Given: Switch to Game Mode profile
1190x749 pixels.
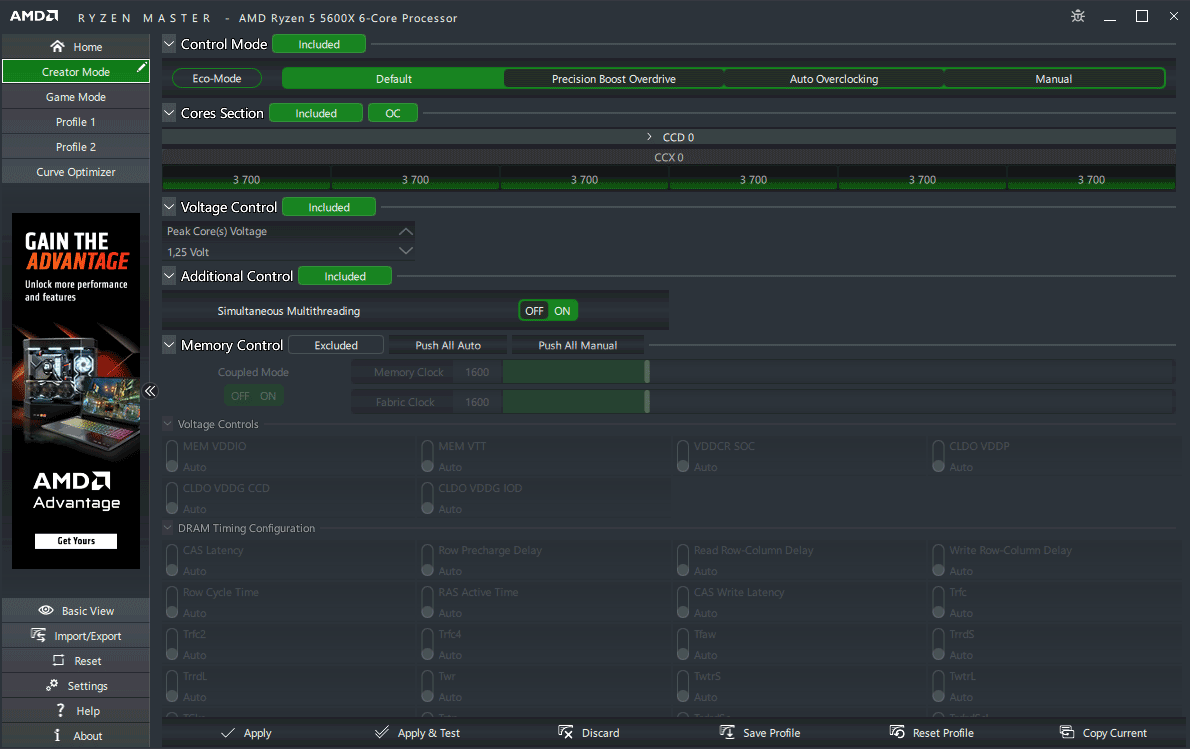Looking at the screenshot, I should (x=76, y=97).
